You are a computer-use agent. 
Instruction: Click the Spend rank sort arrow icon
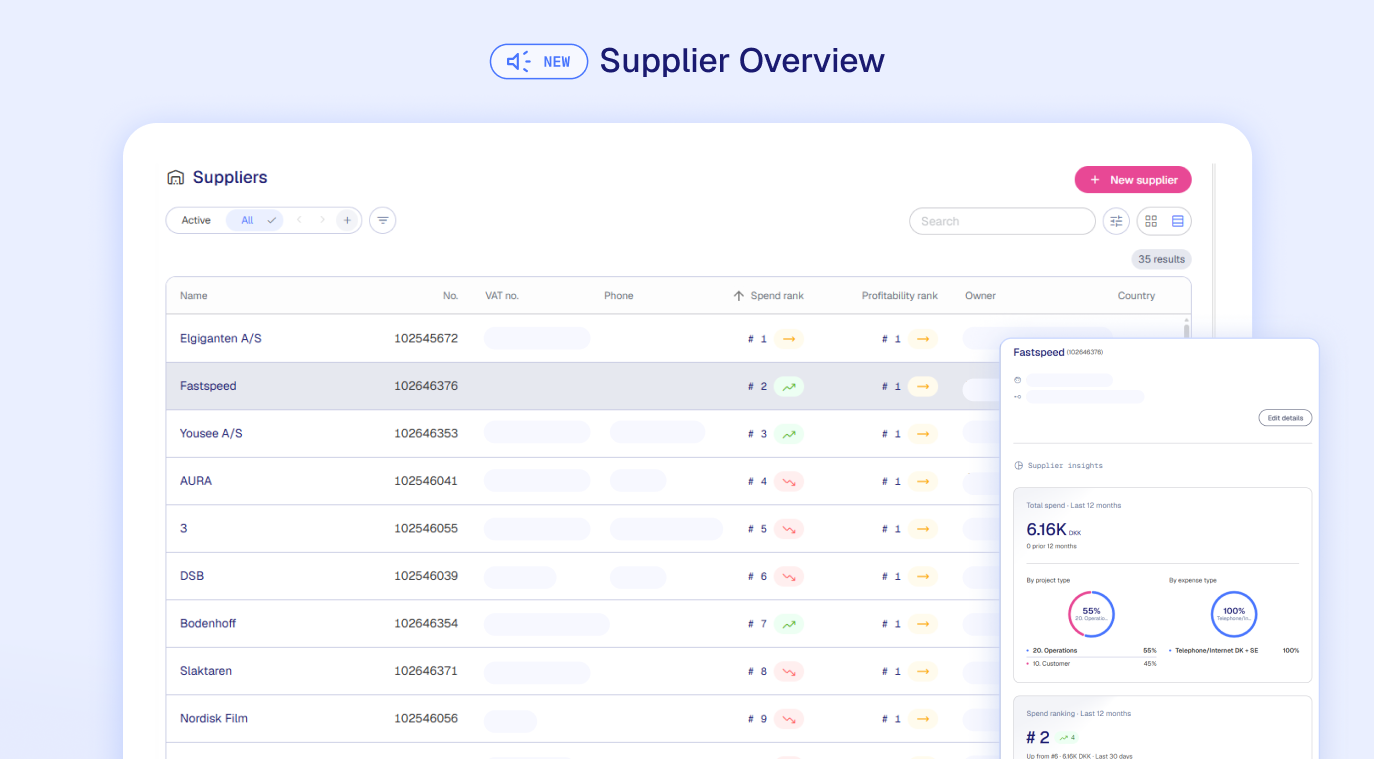[739, 296]
